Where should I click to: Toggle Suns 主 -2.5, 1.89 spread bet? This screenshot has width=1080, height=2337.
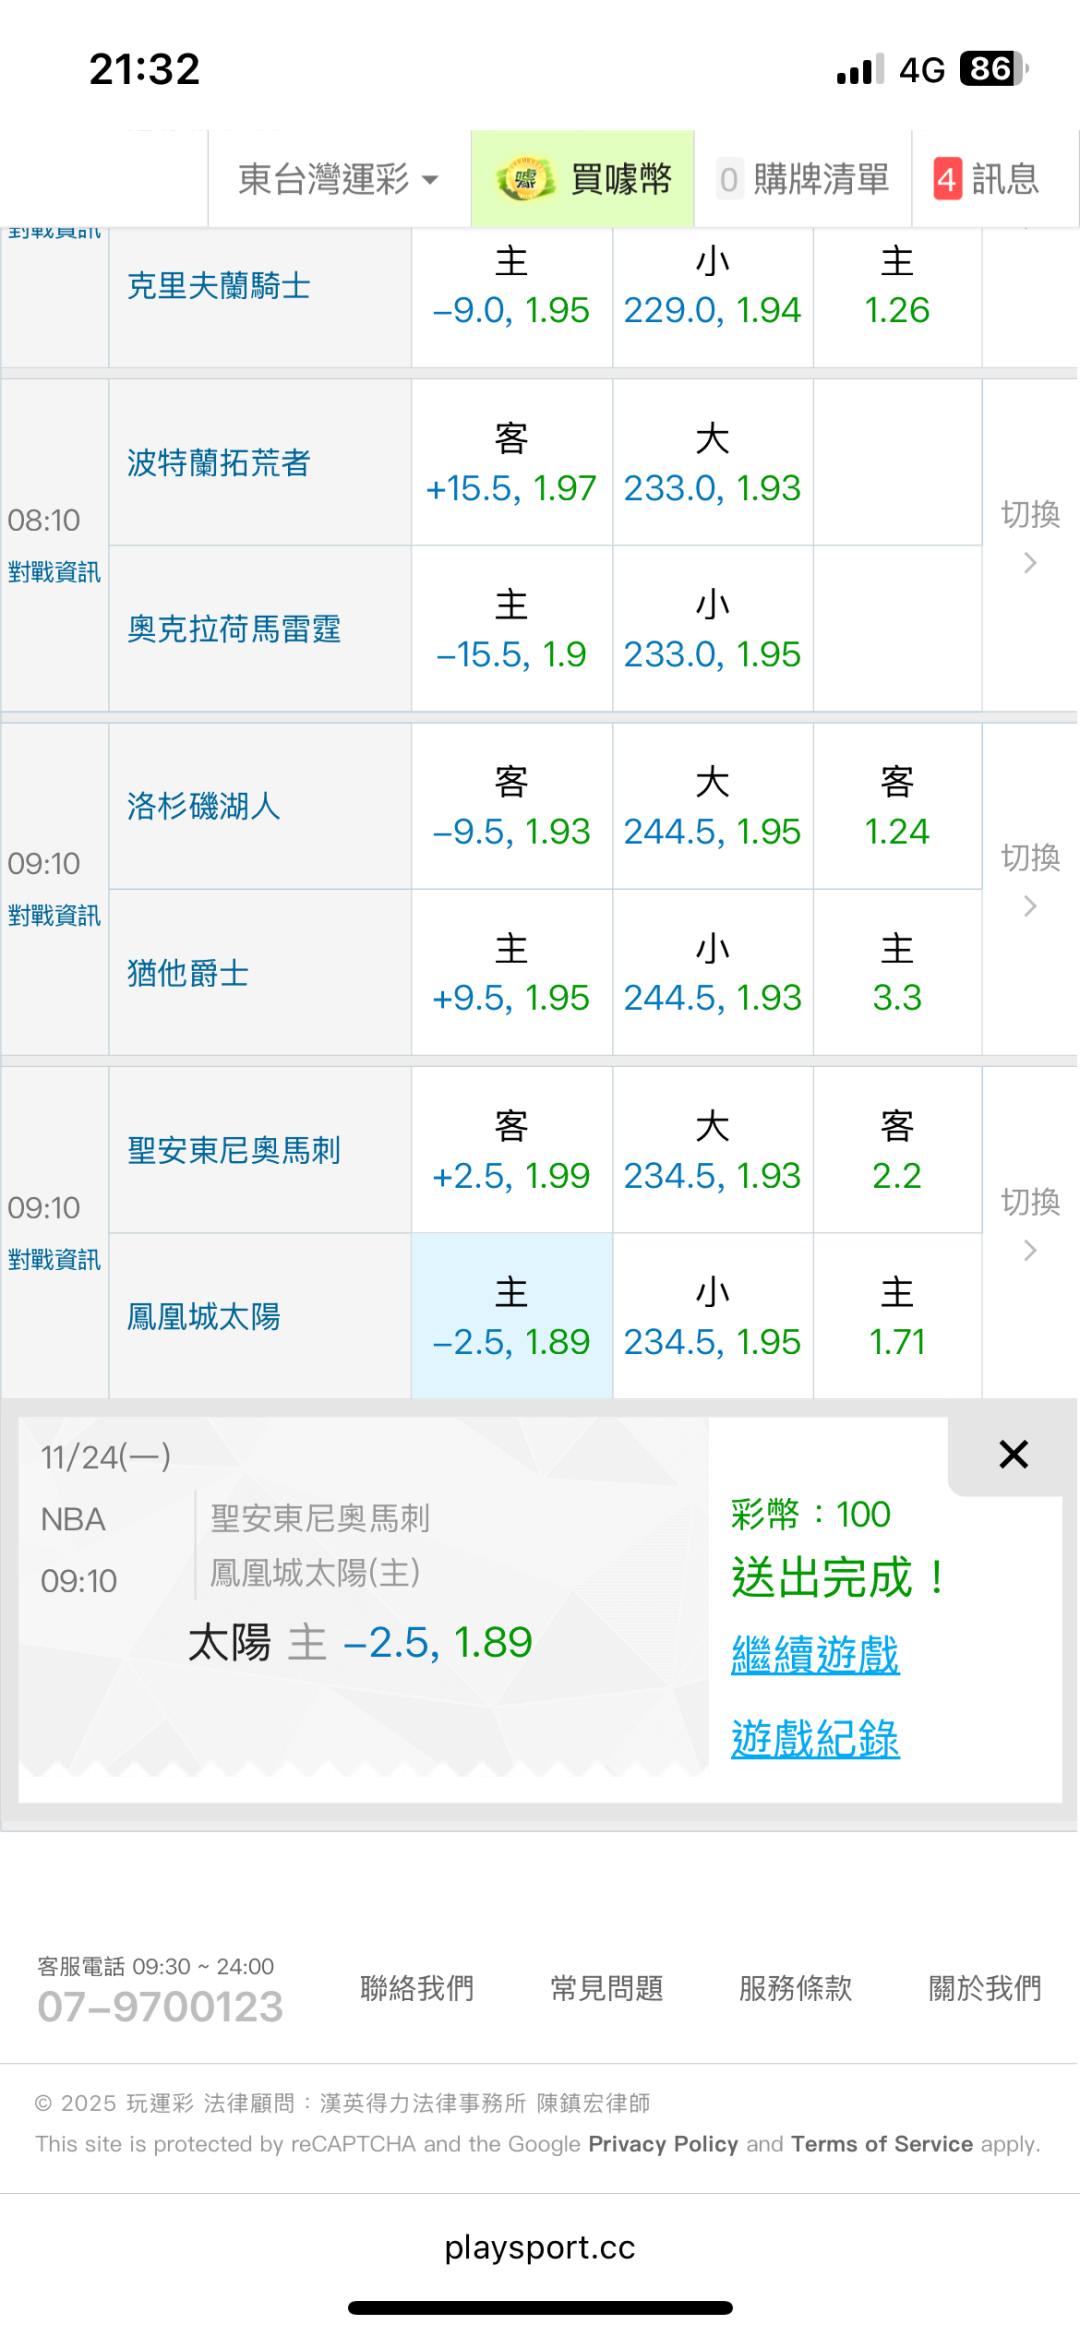coord(511,1316)
